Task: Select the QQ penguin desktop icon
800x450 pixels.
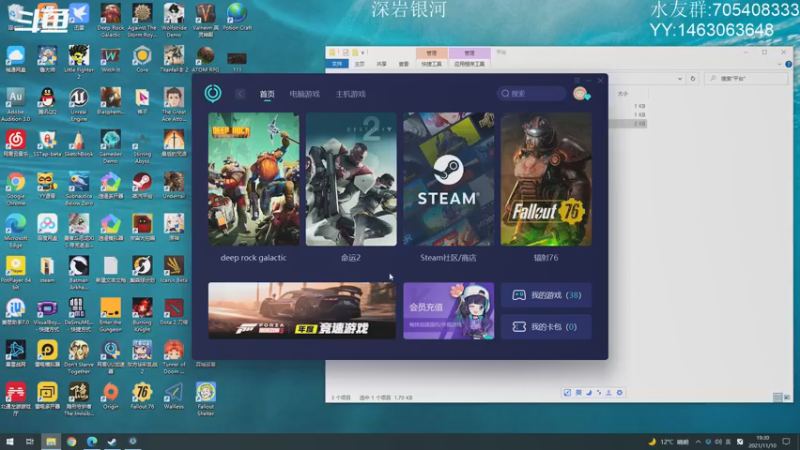Action: click(x=47, y=102)
